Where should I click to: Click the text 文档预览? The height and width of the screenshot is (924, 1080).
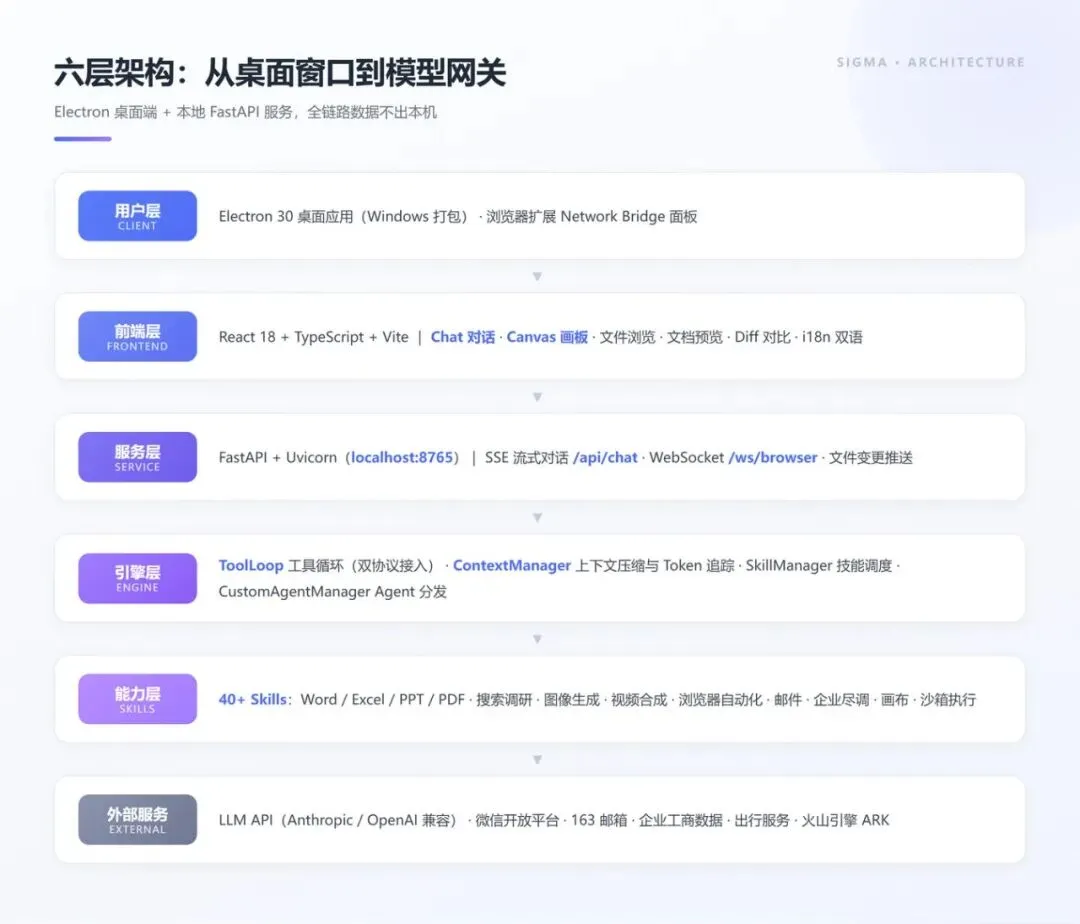tap(695, 337)
